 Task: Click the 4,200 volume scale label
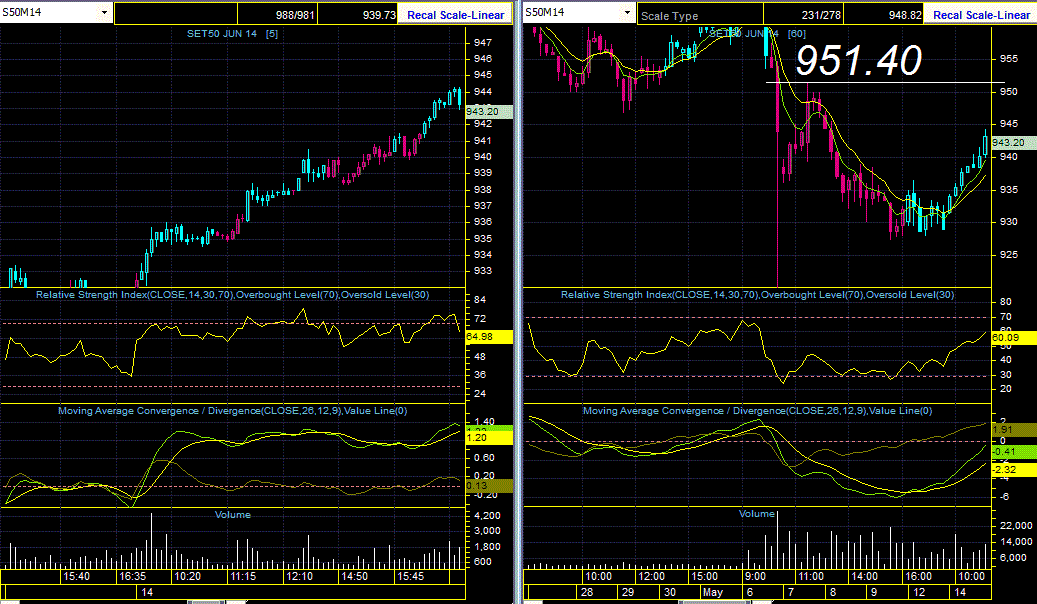point(487,515)
